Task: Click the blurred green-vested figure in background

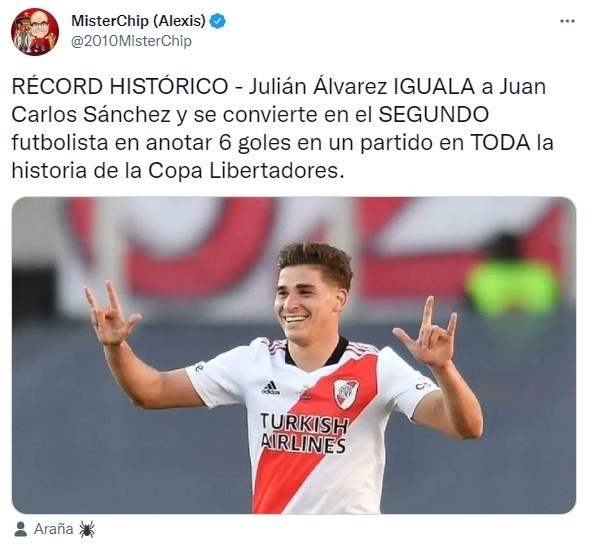Action: click(x=512, y=278)
